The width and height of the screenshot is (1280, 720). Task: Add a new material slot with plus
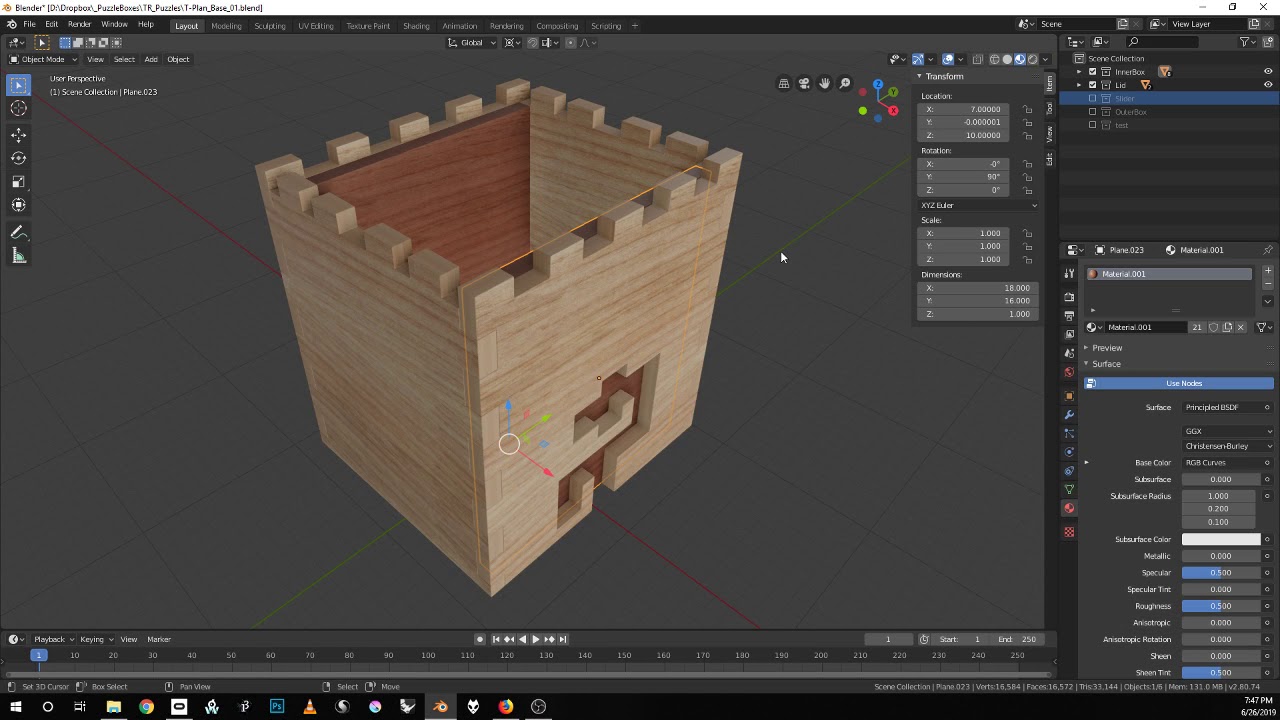(x=1268, y=271)
